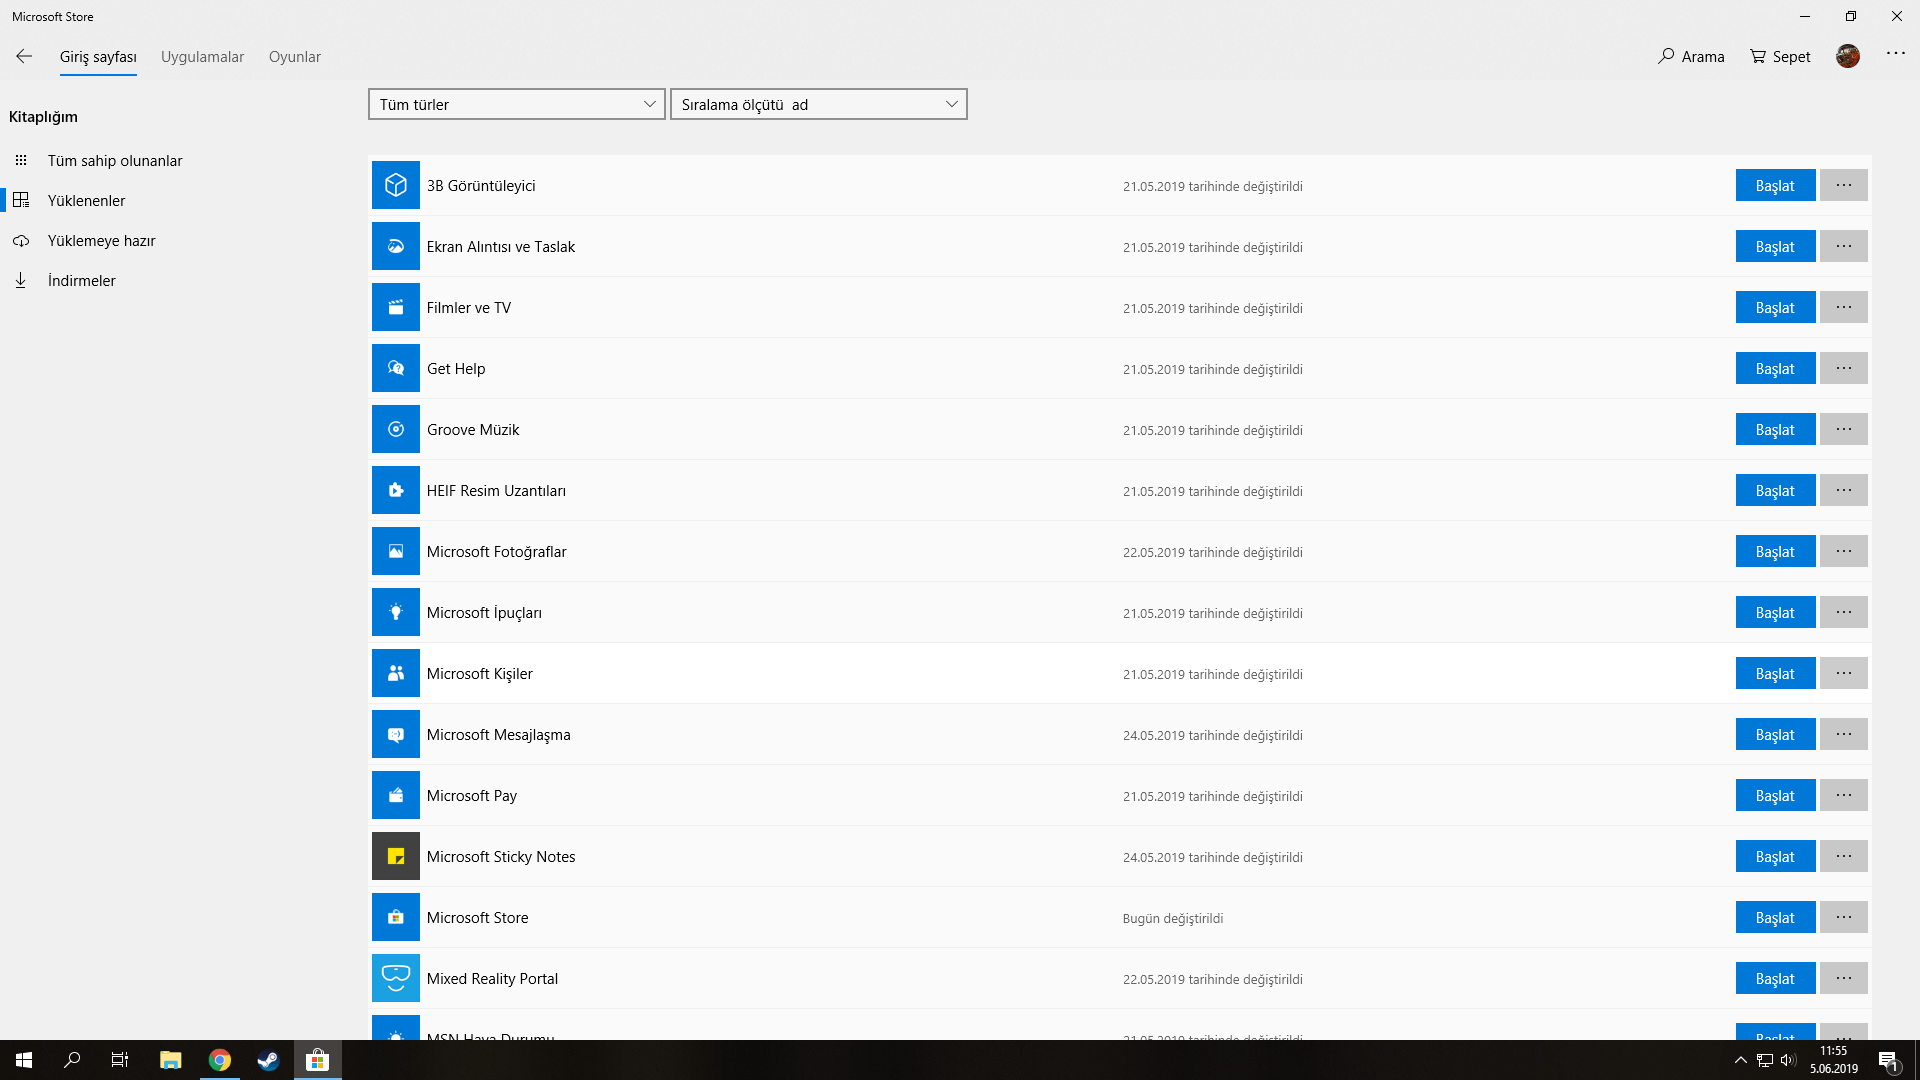
Task: Switch to the Uygulamalar tab
Action: pos(202,57)
